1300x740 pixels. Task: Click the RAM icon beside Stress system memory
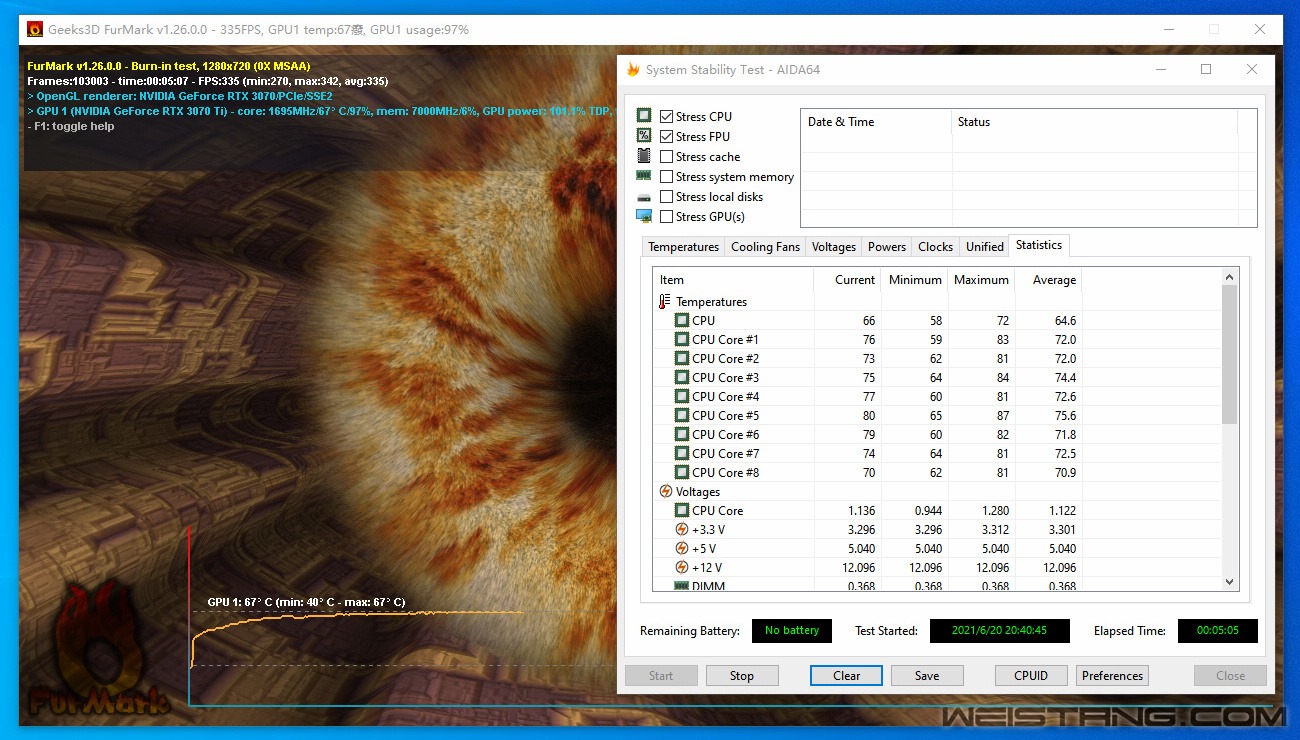pyautogui.click(x=644, y=176)
